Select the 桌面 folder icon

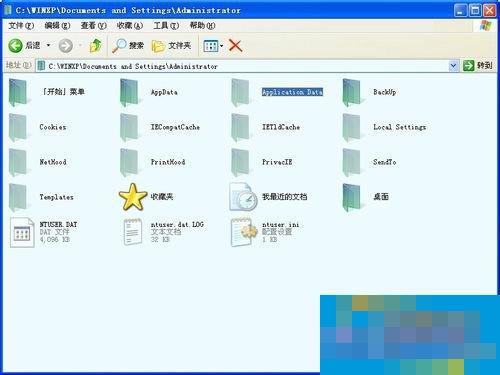click(352, 197)
